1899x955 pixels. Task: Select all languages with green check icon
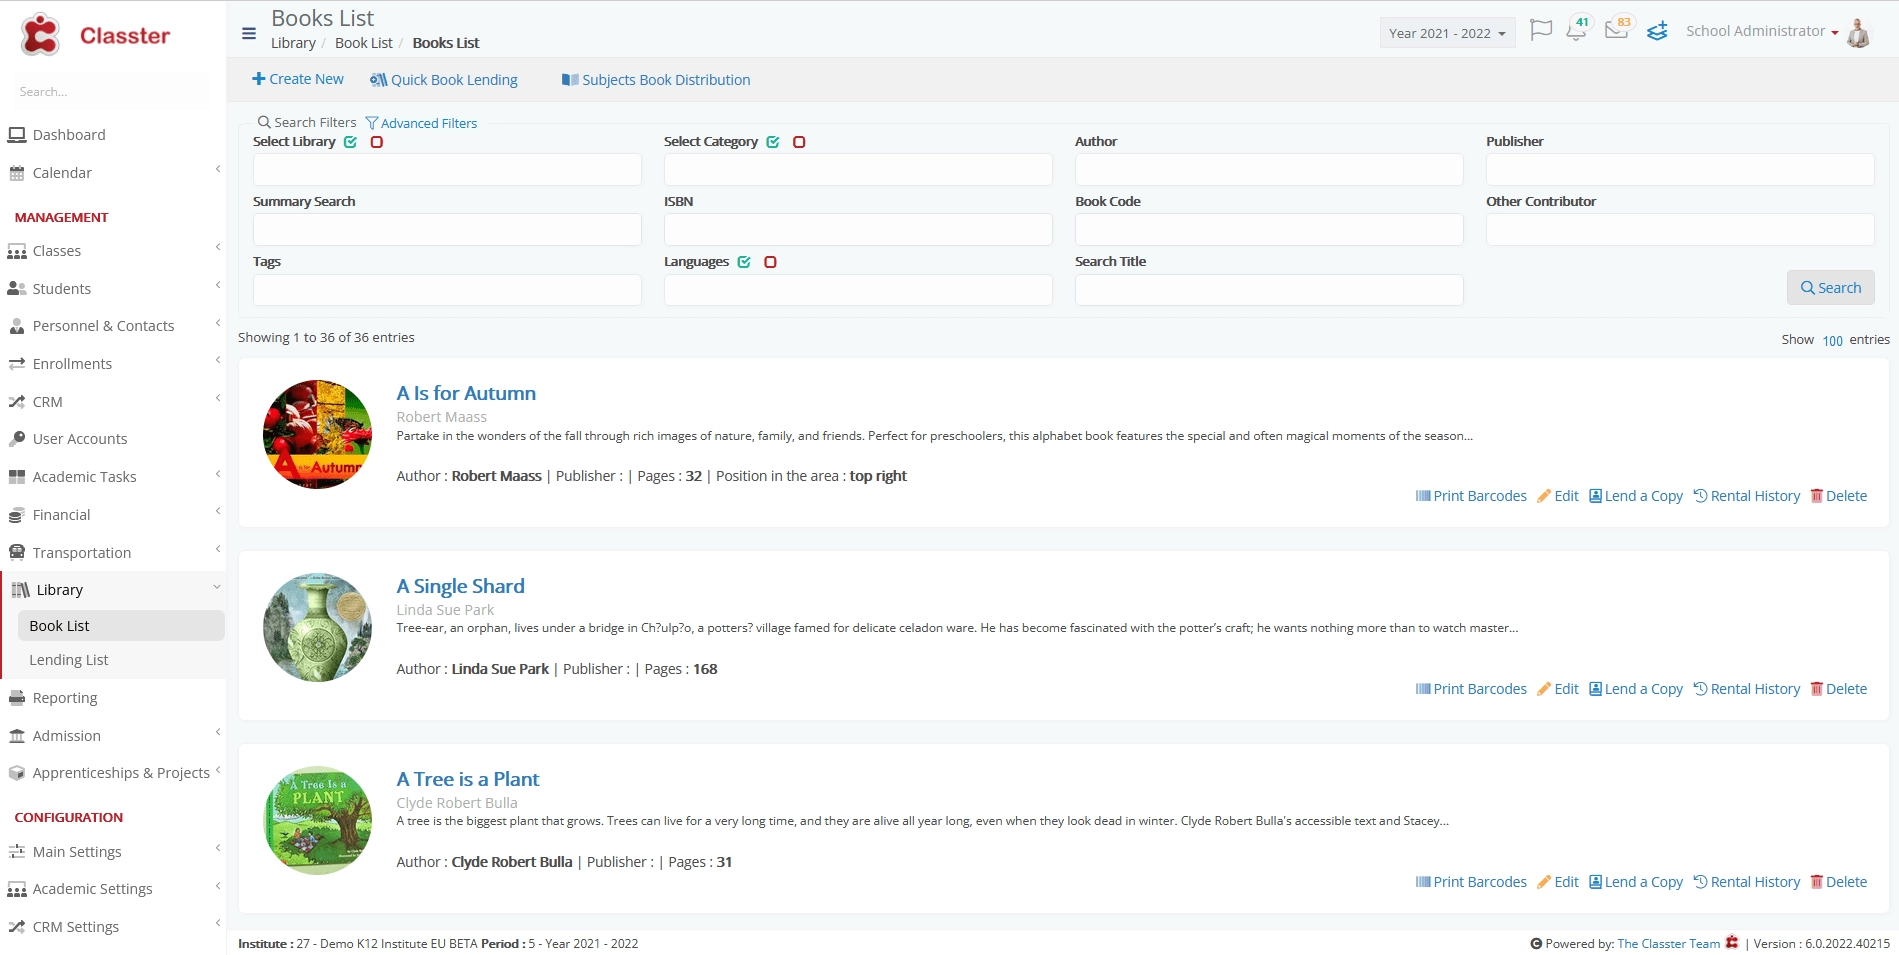point(744,262)
